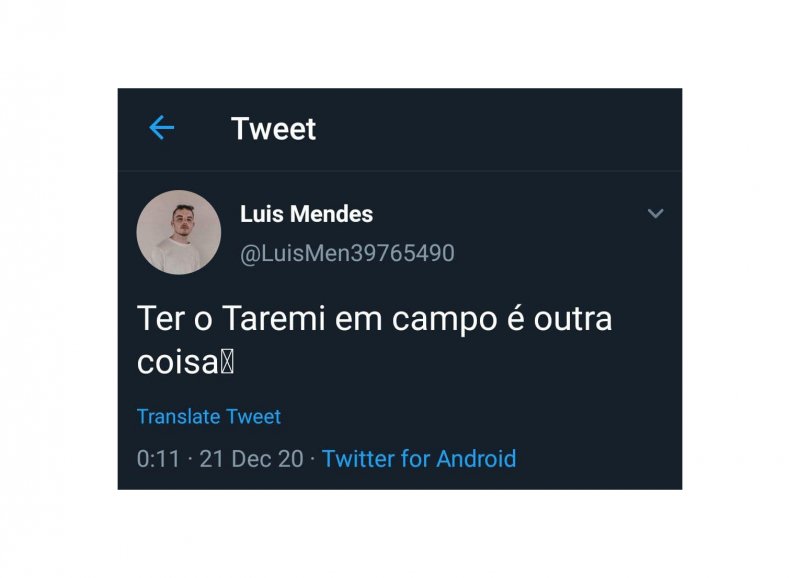This screenshot has width=800, height=578.
Task: Expand the tweet options chevron
Action: click(656, 213)
